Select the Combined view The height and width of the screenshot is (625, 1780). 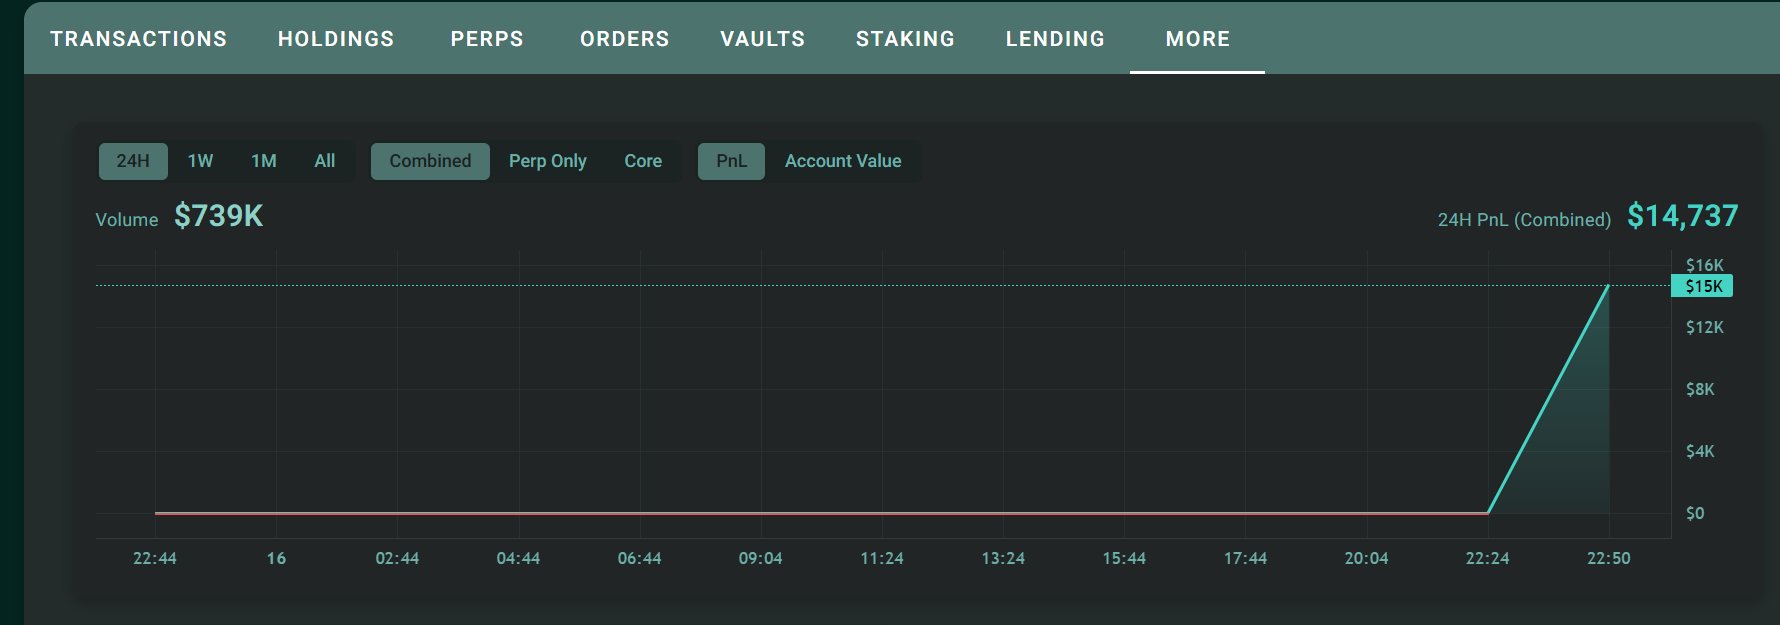click(430, 161)
